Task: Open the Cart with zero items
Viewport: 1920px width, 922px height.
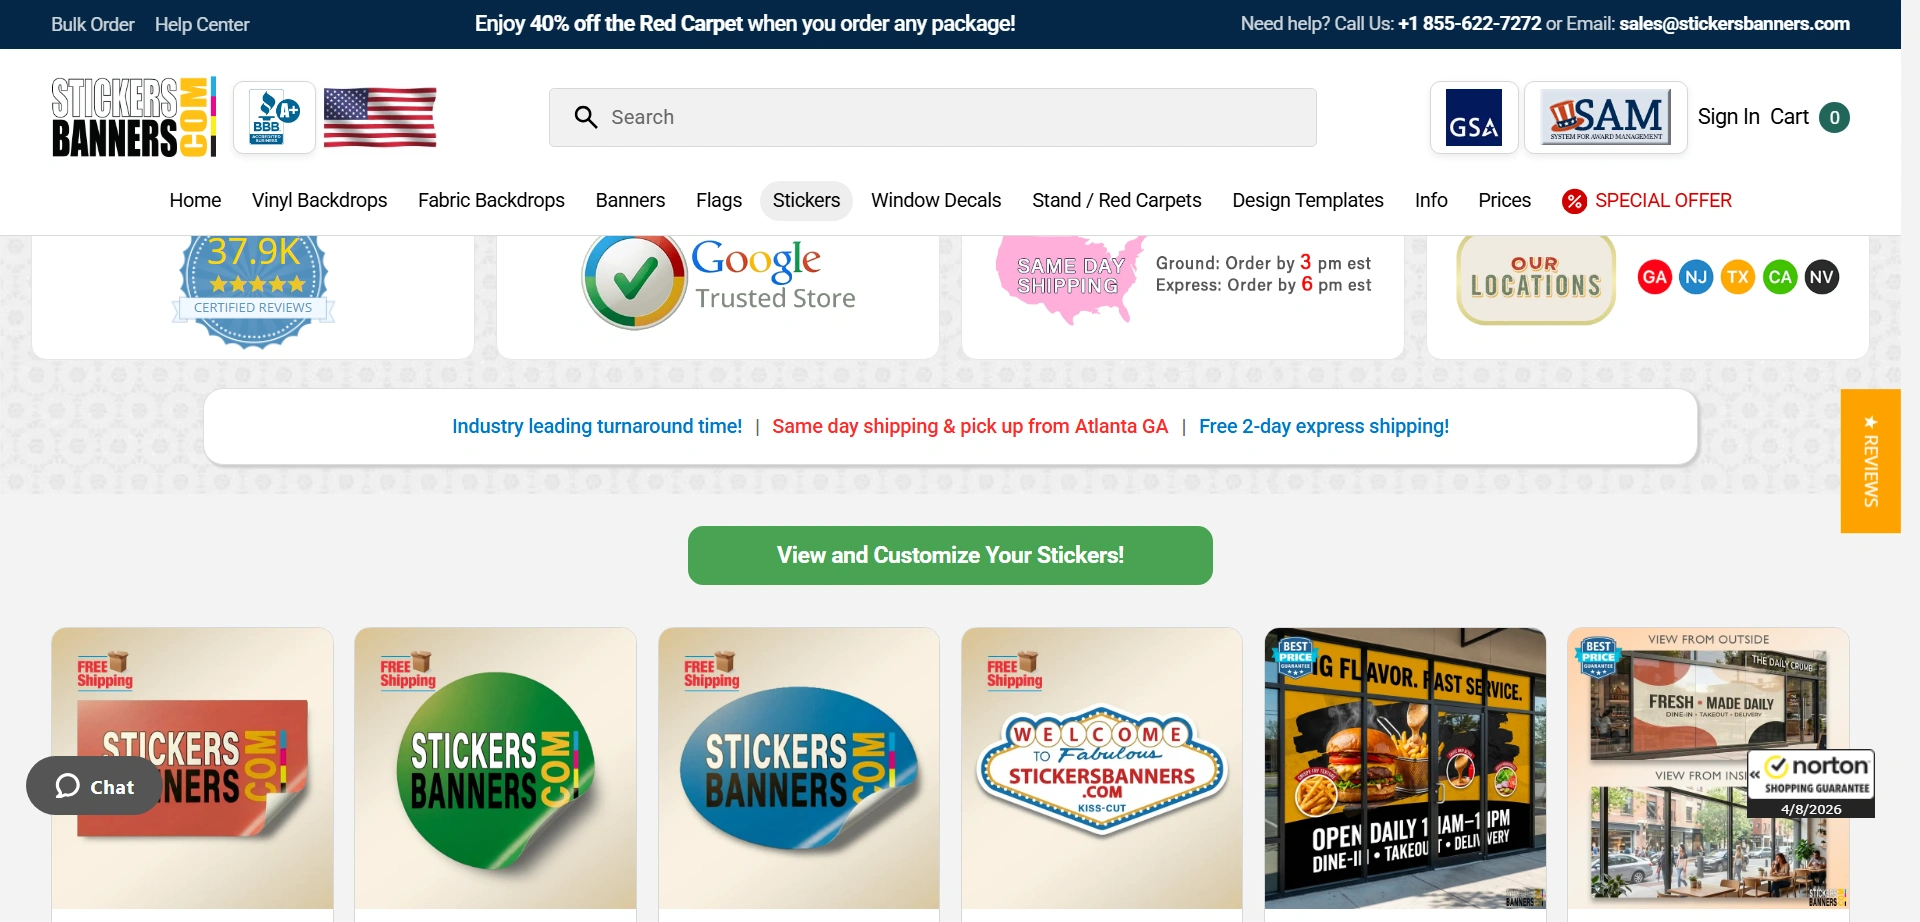Action: click(1809, 117)
